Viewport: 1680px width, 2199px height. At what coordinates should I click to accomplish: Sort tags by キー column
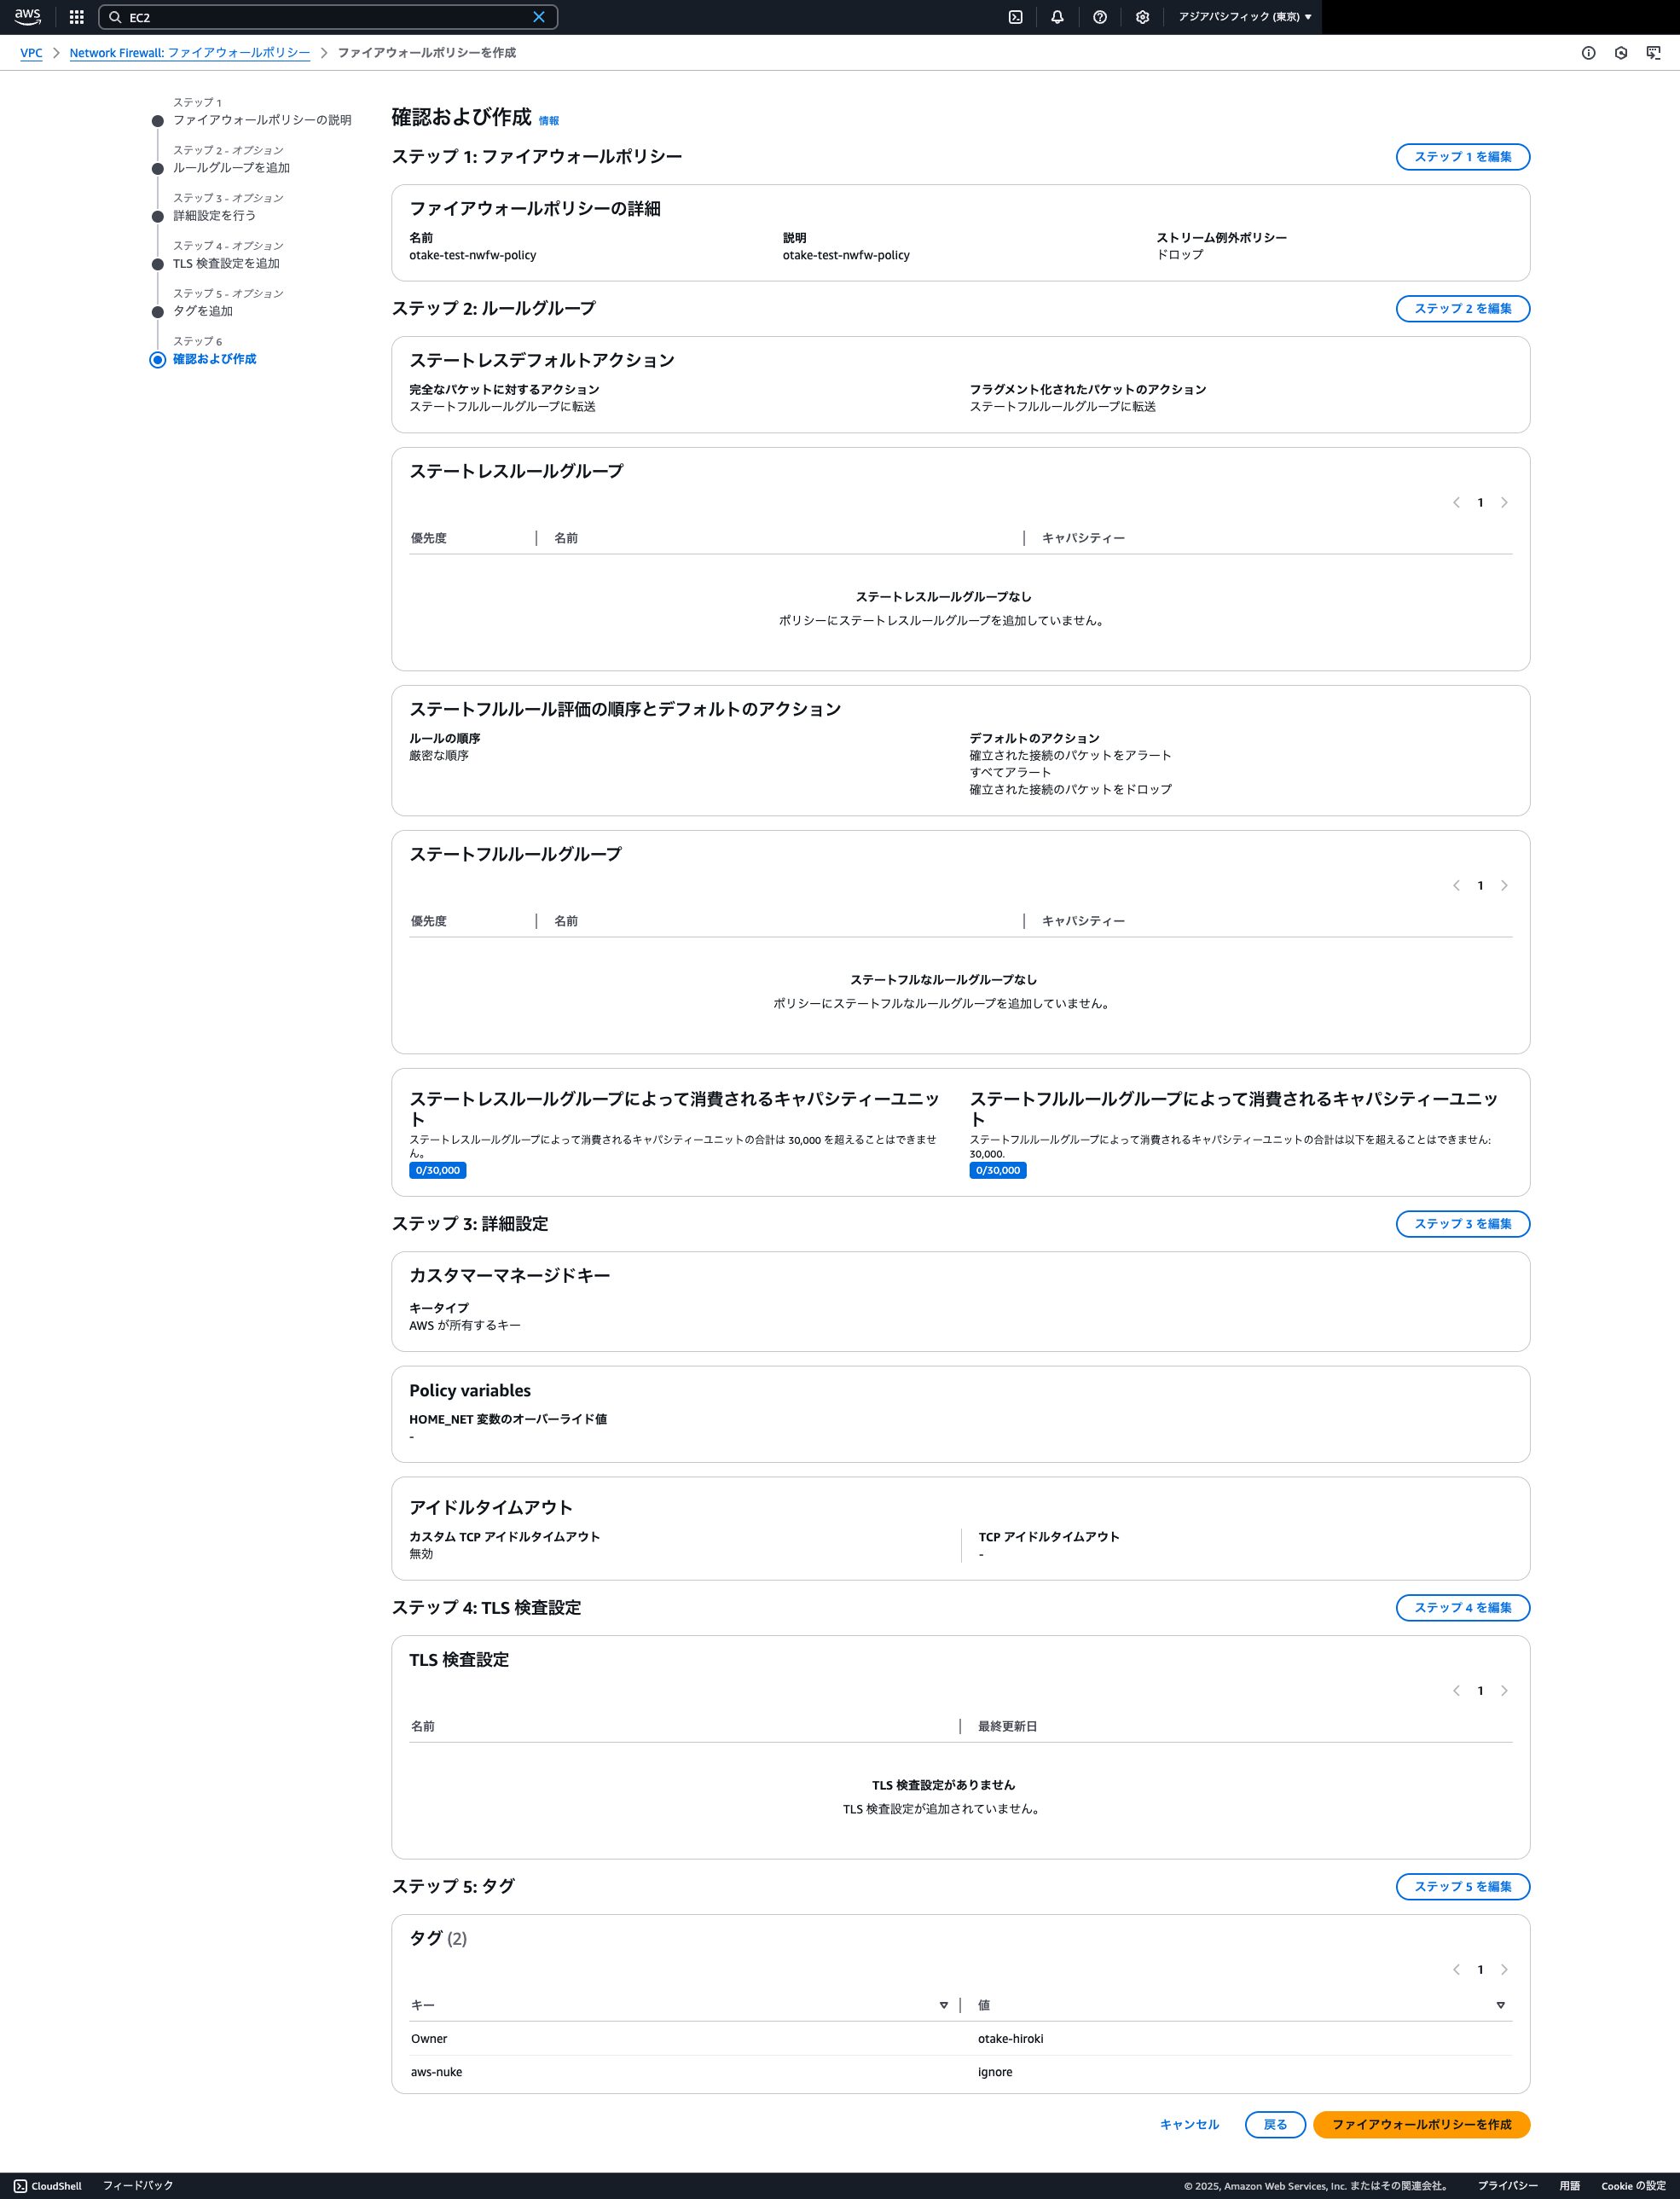(x=943, y=2006)
